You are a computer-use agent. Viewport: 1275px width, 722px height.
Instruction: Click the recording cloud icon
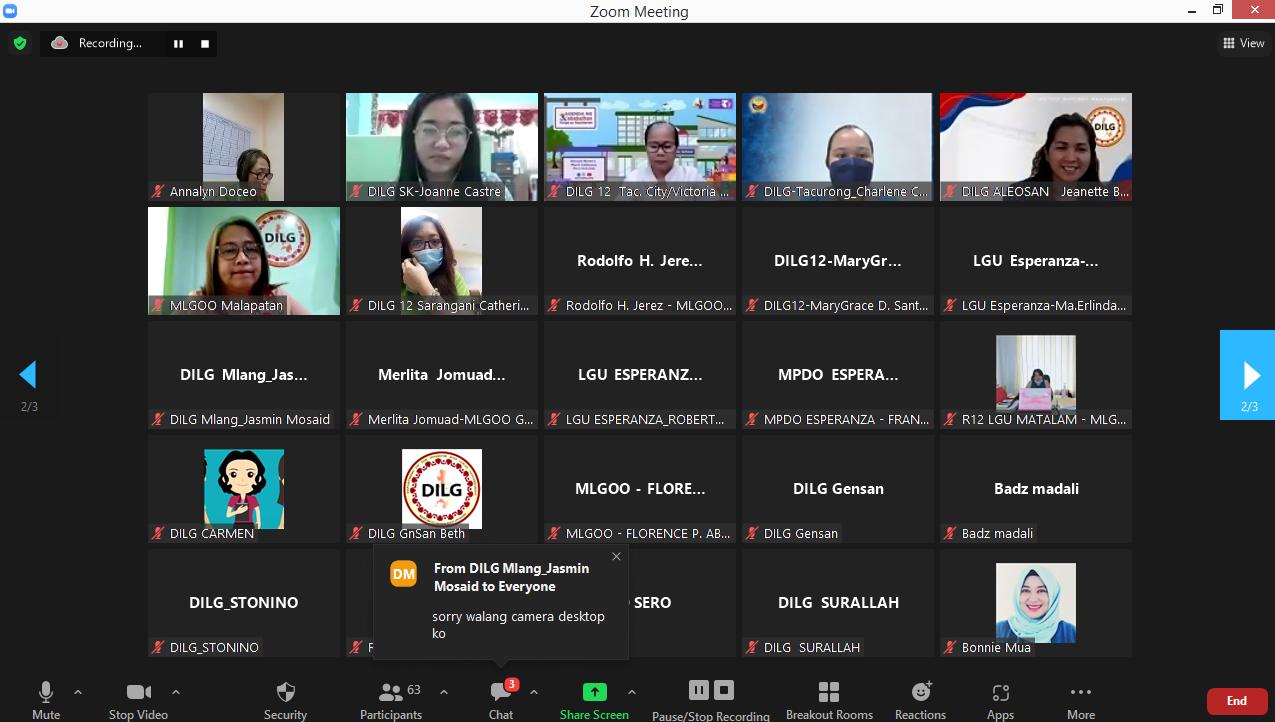pos(59,43)
